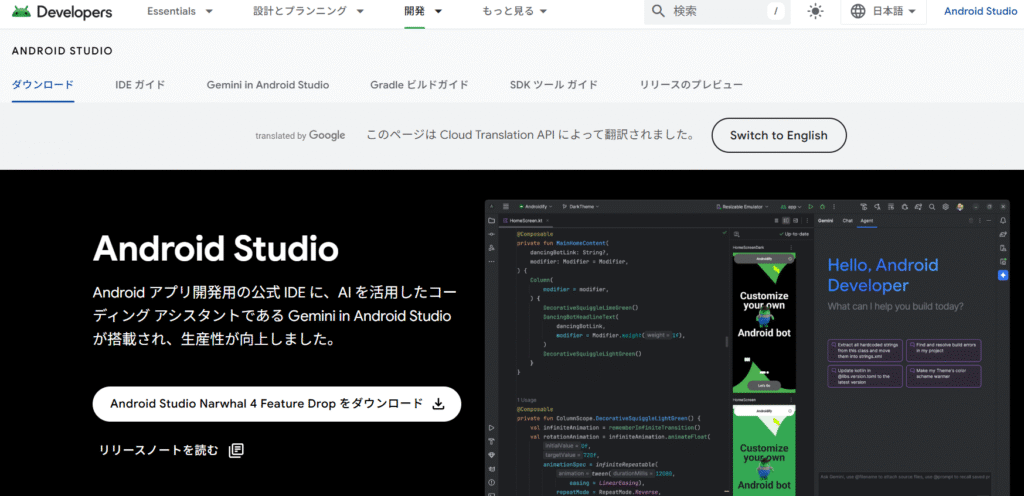The height and width of the screenshot is (496, 1024).
Task: Switch to the IDE ガイド tab
Action: click(x=140, y=85)
